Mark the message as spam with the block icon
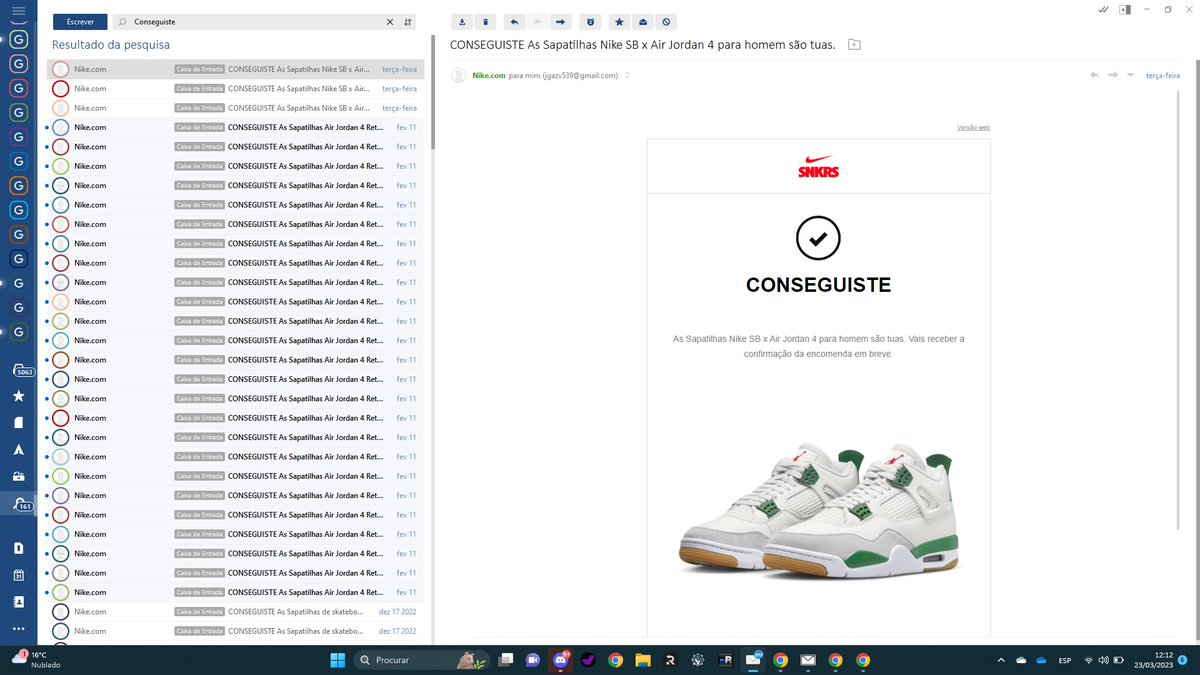The height and width of the screenshot is (675, 1200). point(666,21)
